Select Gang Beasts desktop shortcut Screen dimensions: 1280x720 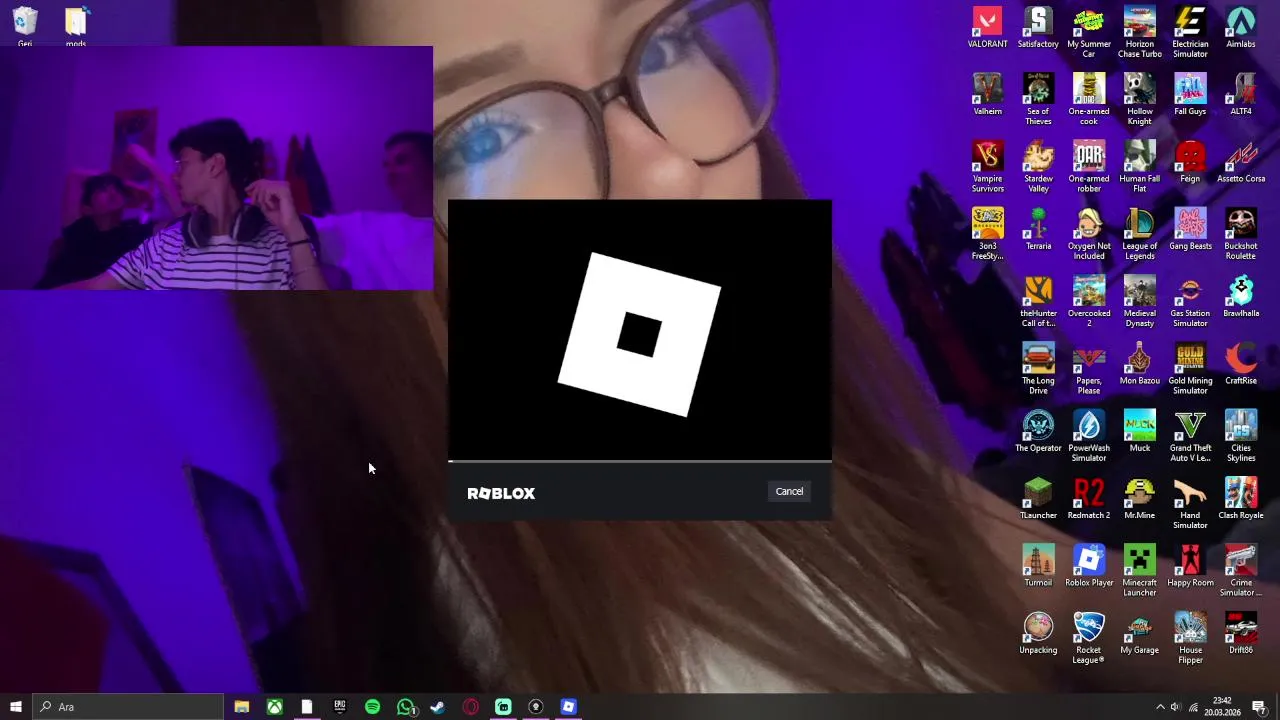click(x=1190, y=230)
